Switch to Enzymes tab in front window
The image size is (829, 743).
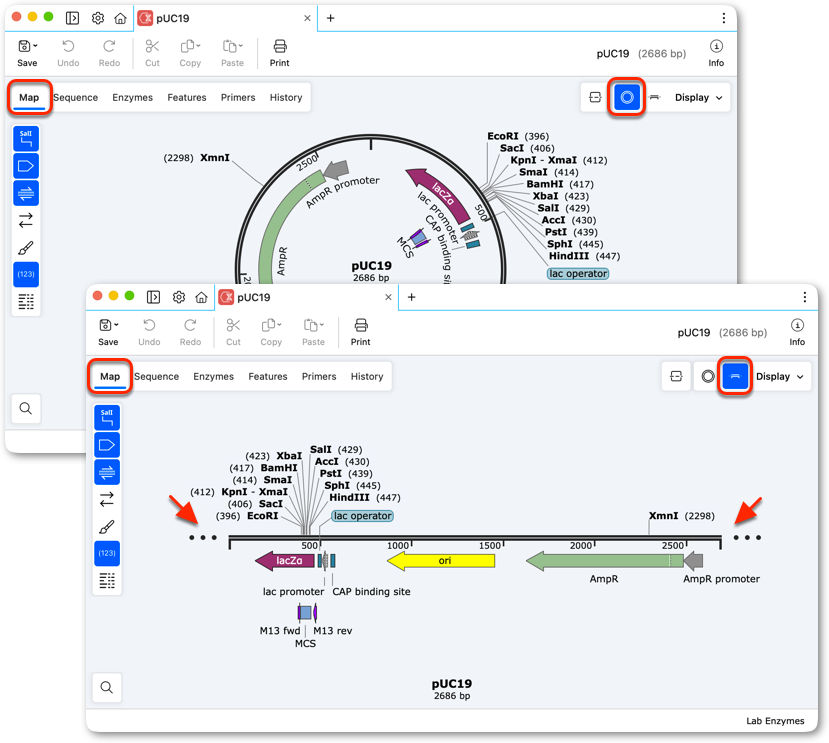pyautogui.click(x=213, y=377)
